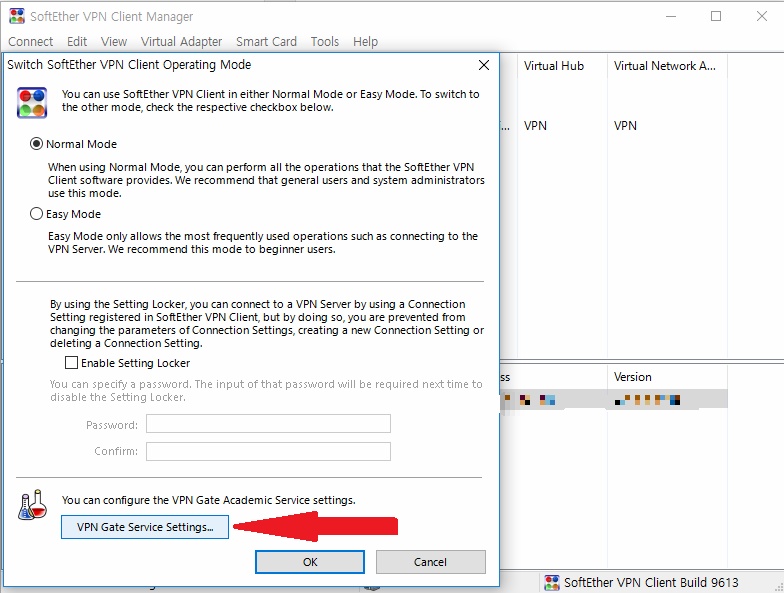Image resolution: width=784 pixels, height=593 pixels.
Task: Open the Tools menu
Action: (x=325, y=42)
